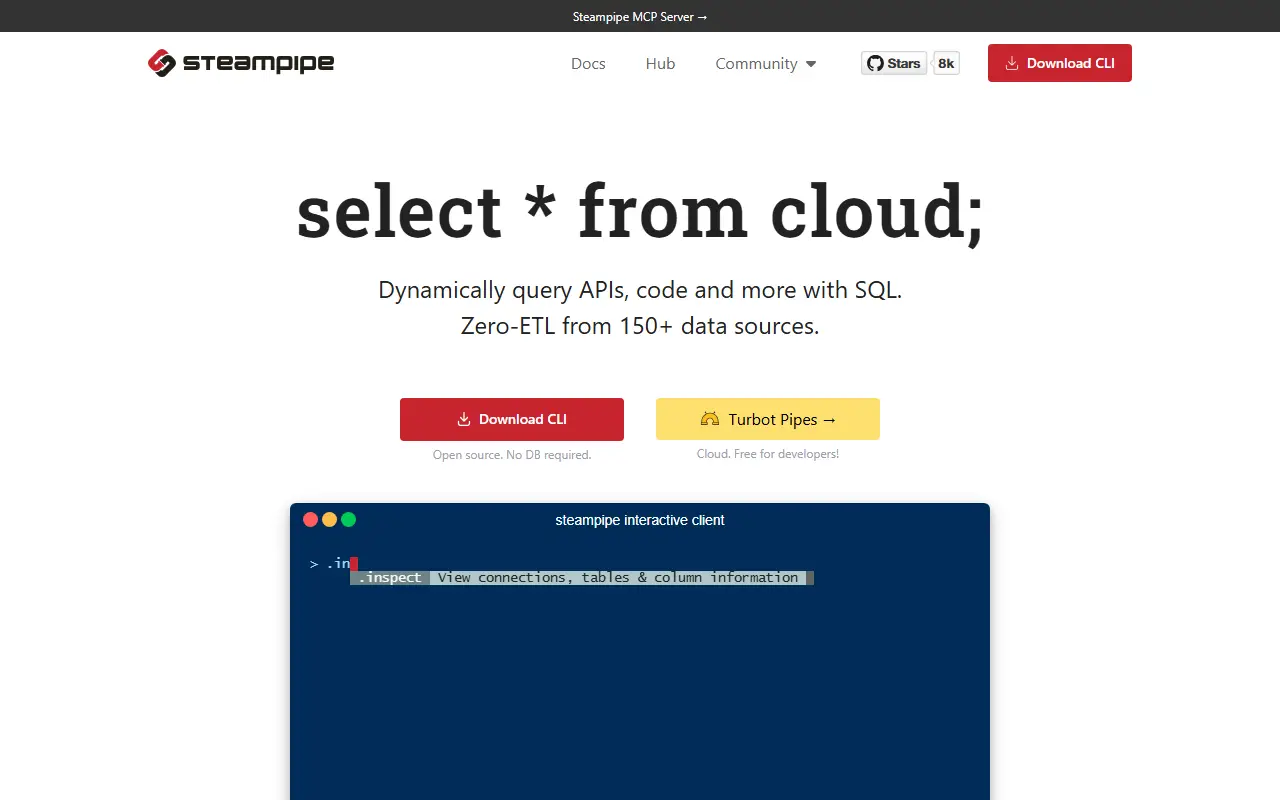Click the 'steampipe interactive client' terminal title
1280x800 pixels.
pos(640,520)
